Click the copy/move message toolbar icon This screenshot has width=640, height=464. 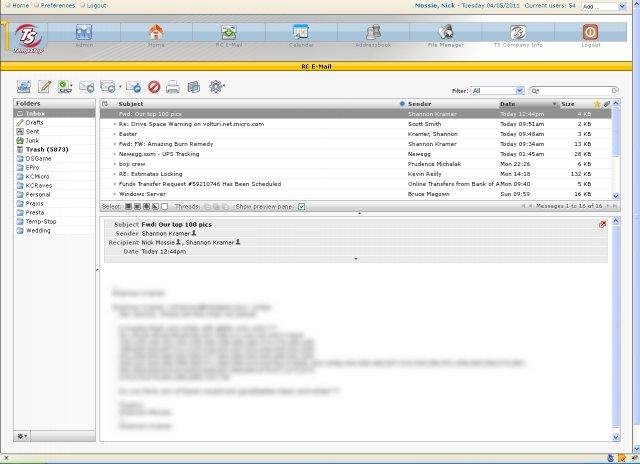[193, 87]
